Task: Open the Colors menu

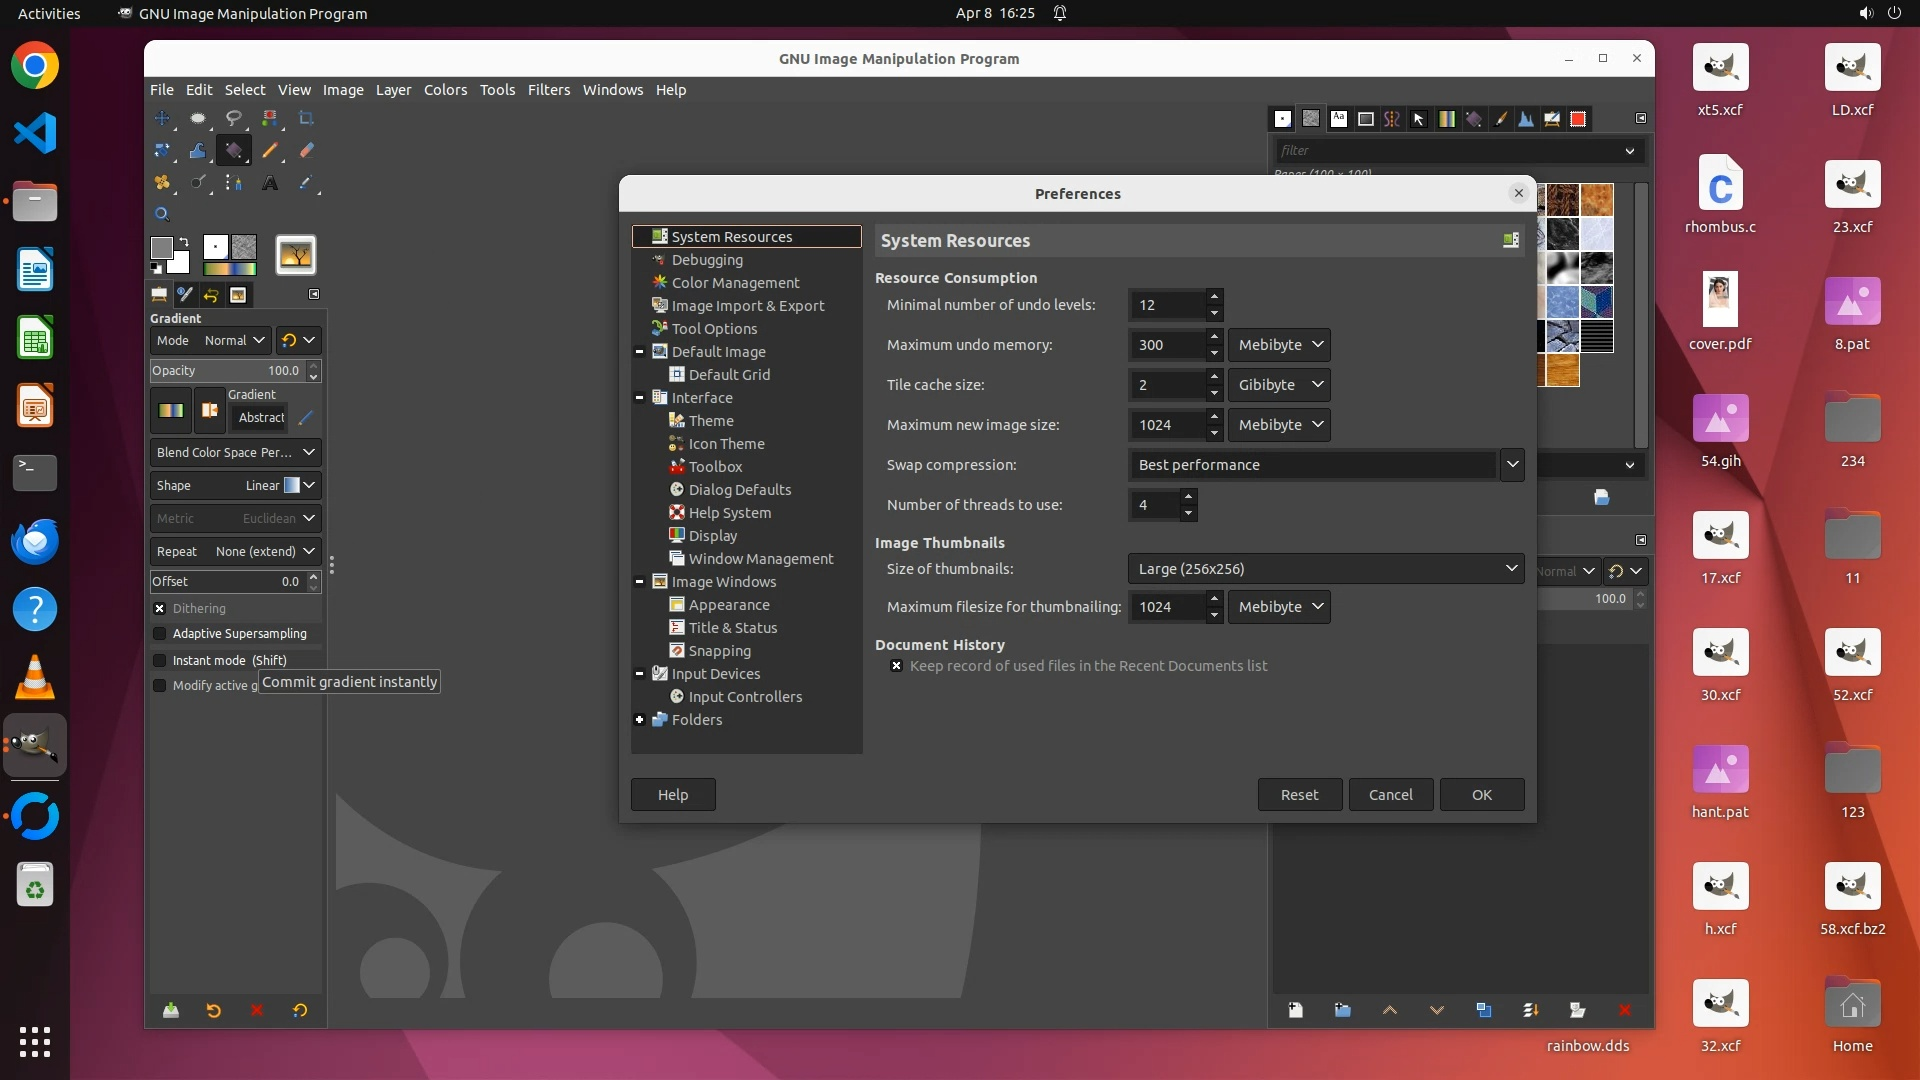Action: (x=445, y=90)
